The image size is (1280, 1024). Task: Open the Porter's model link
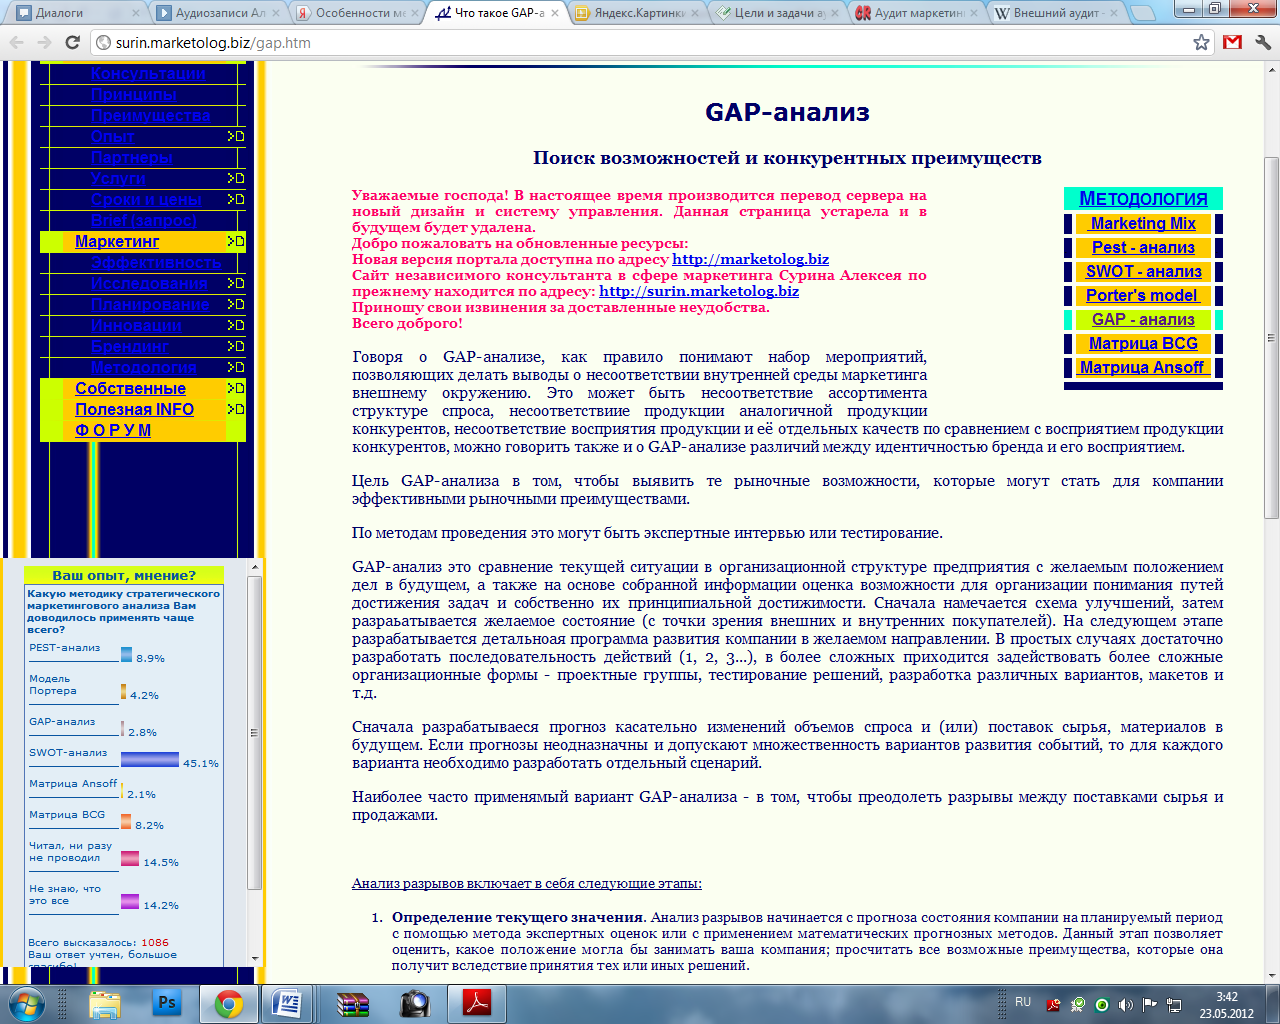coord(1142,296)
